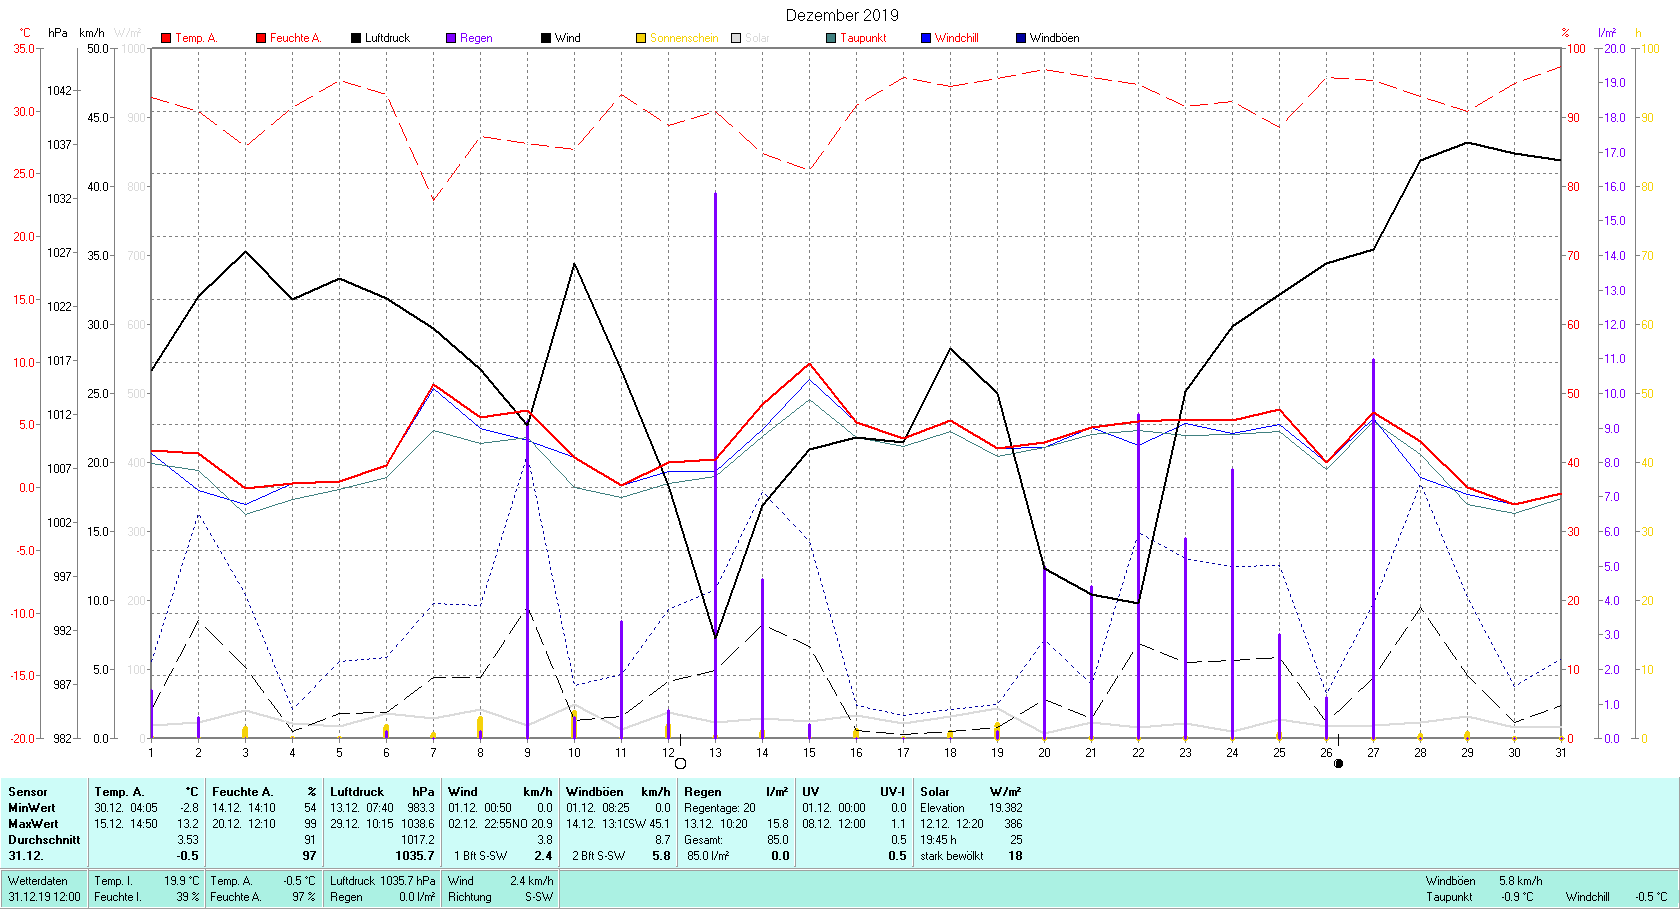Click the maximum pressure value '1038.6'
The width and height of the screenshot is (1680, 909).
[x=418, y=824]
